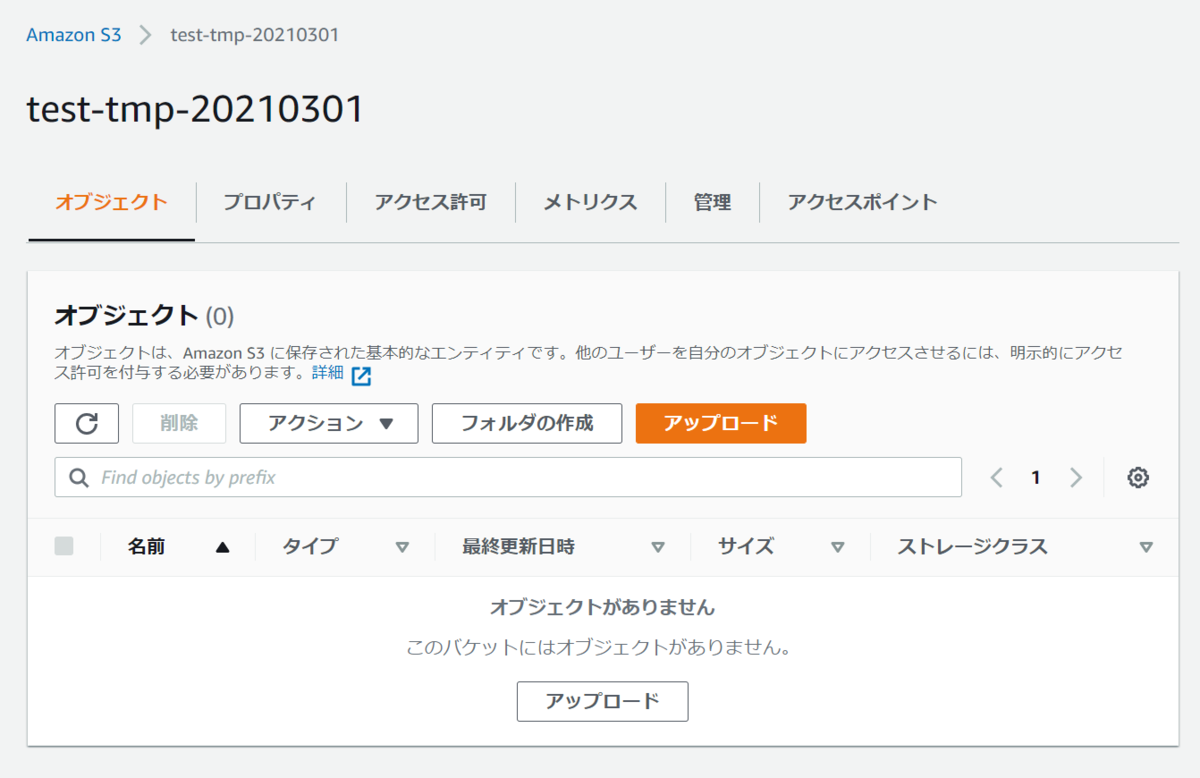
Task: Switch to the プロパティ tab
Action: pos(270,202)
